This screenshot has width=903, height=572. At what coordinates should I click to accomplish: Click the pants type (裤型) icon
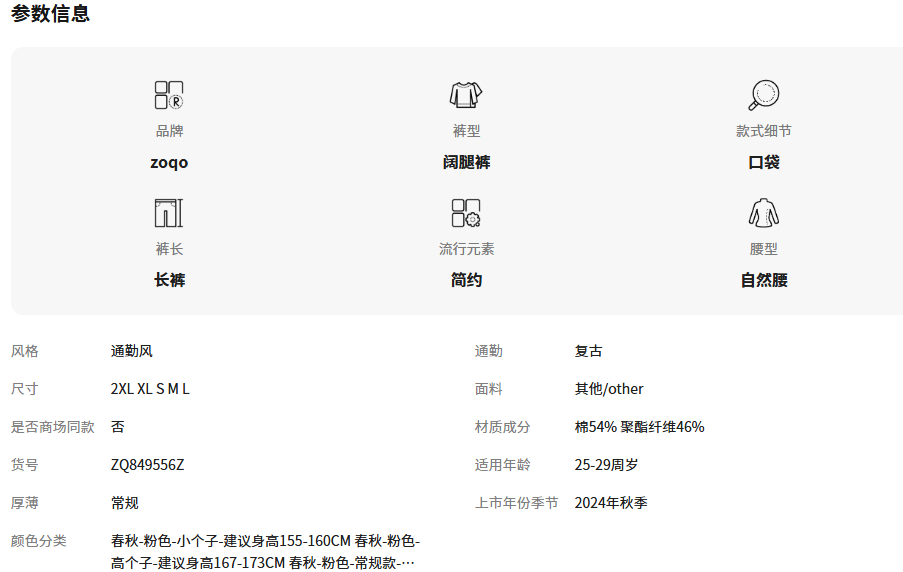pyautogui.click(x=466, y=95)
